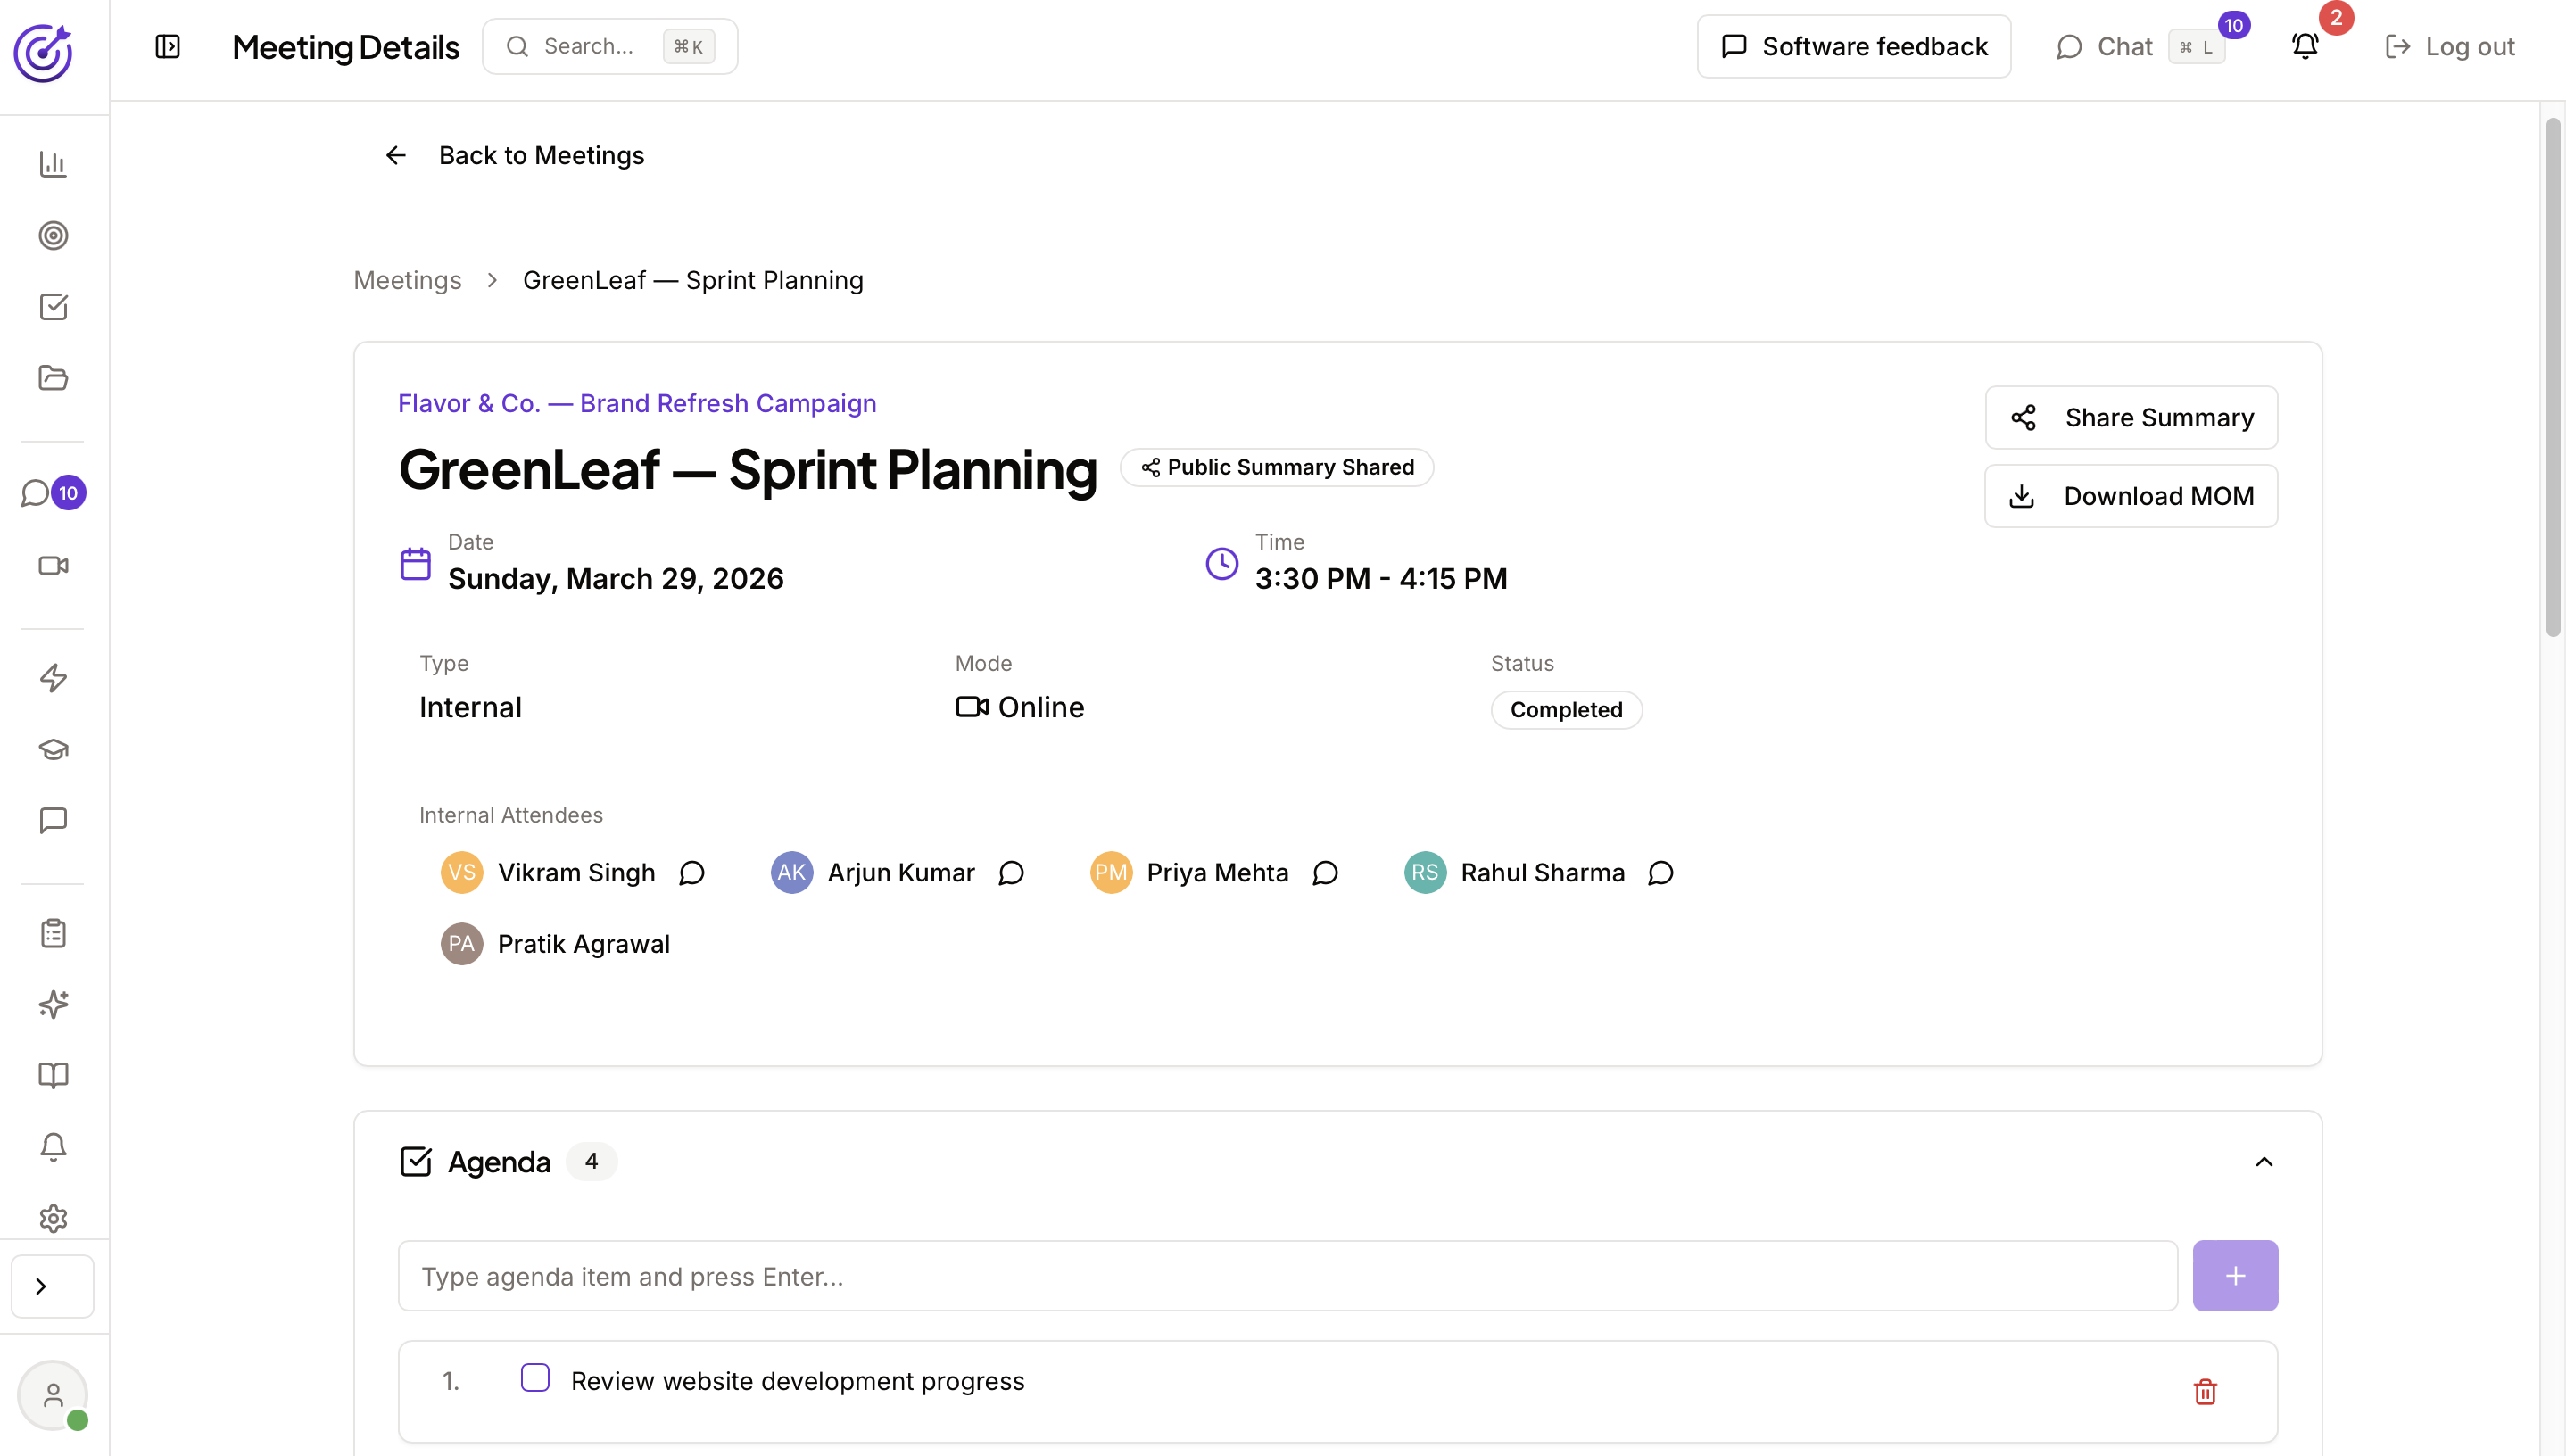Delete the first agenda item with the trash icon
2566x1456 pixels.
(2205, 1391)
